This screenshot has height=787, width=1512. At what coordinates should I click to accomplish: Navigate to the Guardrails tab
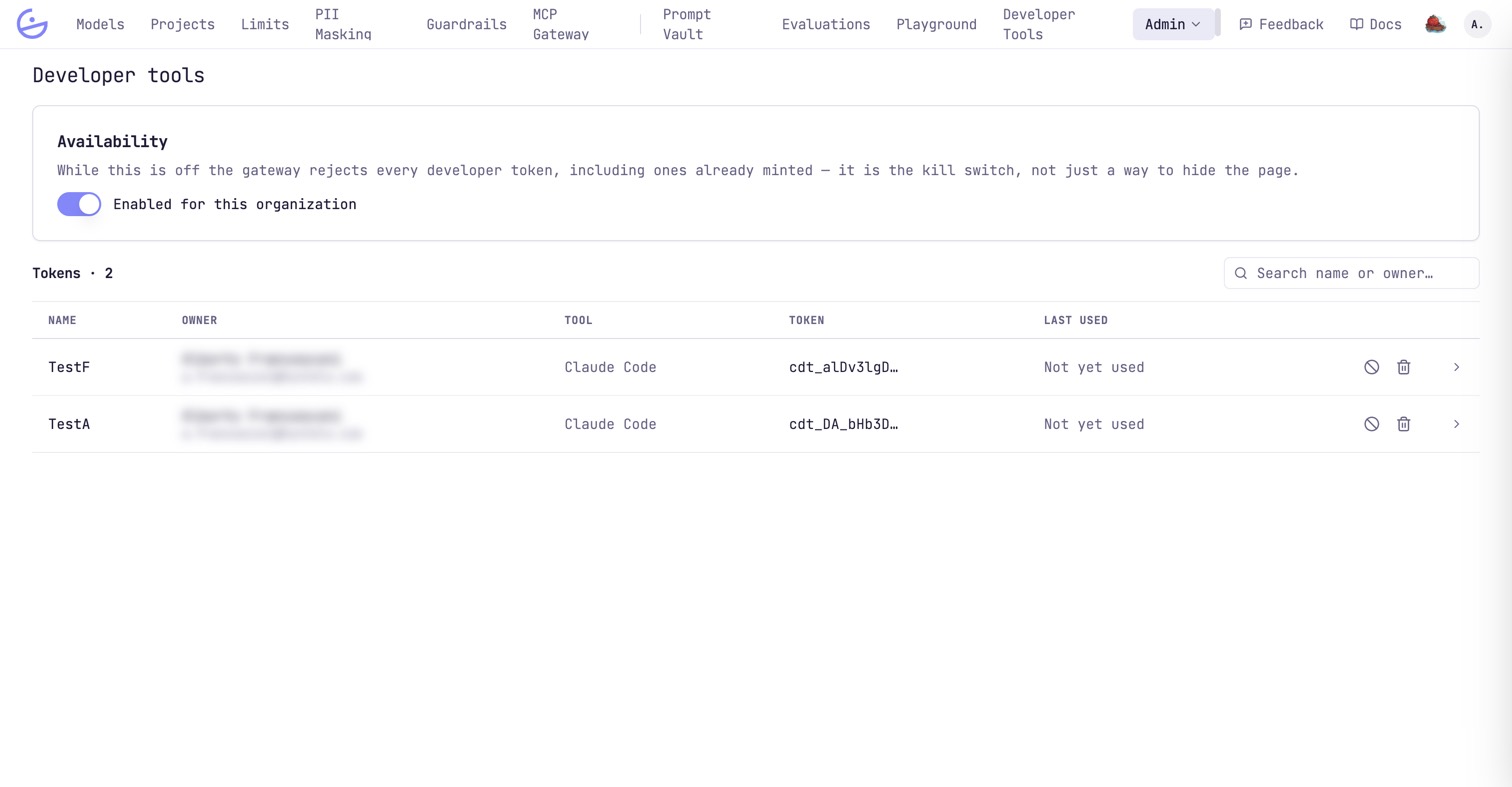[x=466, y=24]
